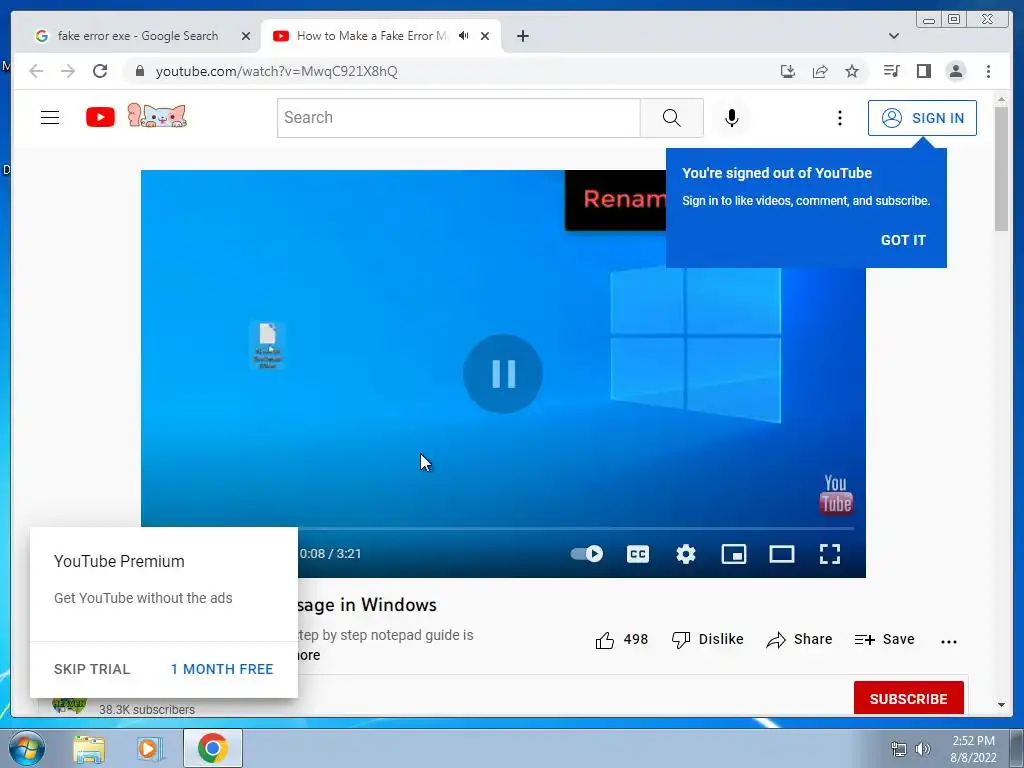The height and width of the screenshot is (768, 1024).
Task: Click the red SUBSCRIBE button
Action: (908, 698)
